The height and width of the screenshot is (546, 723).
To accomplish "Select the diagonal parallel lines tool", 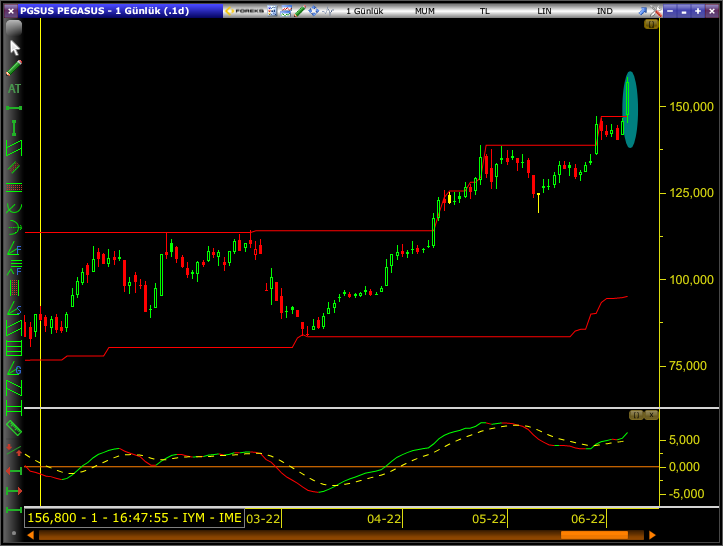I will (x=14, y=388).
